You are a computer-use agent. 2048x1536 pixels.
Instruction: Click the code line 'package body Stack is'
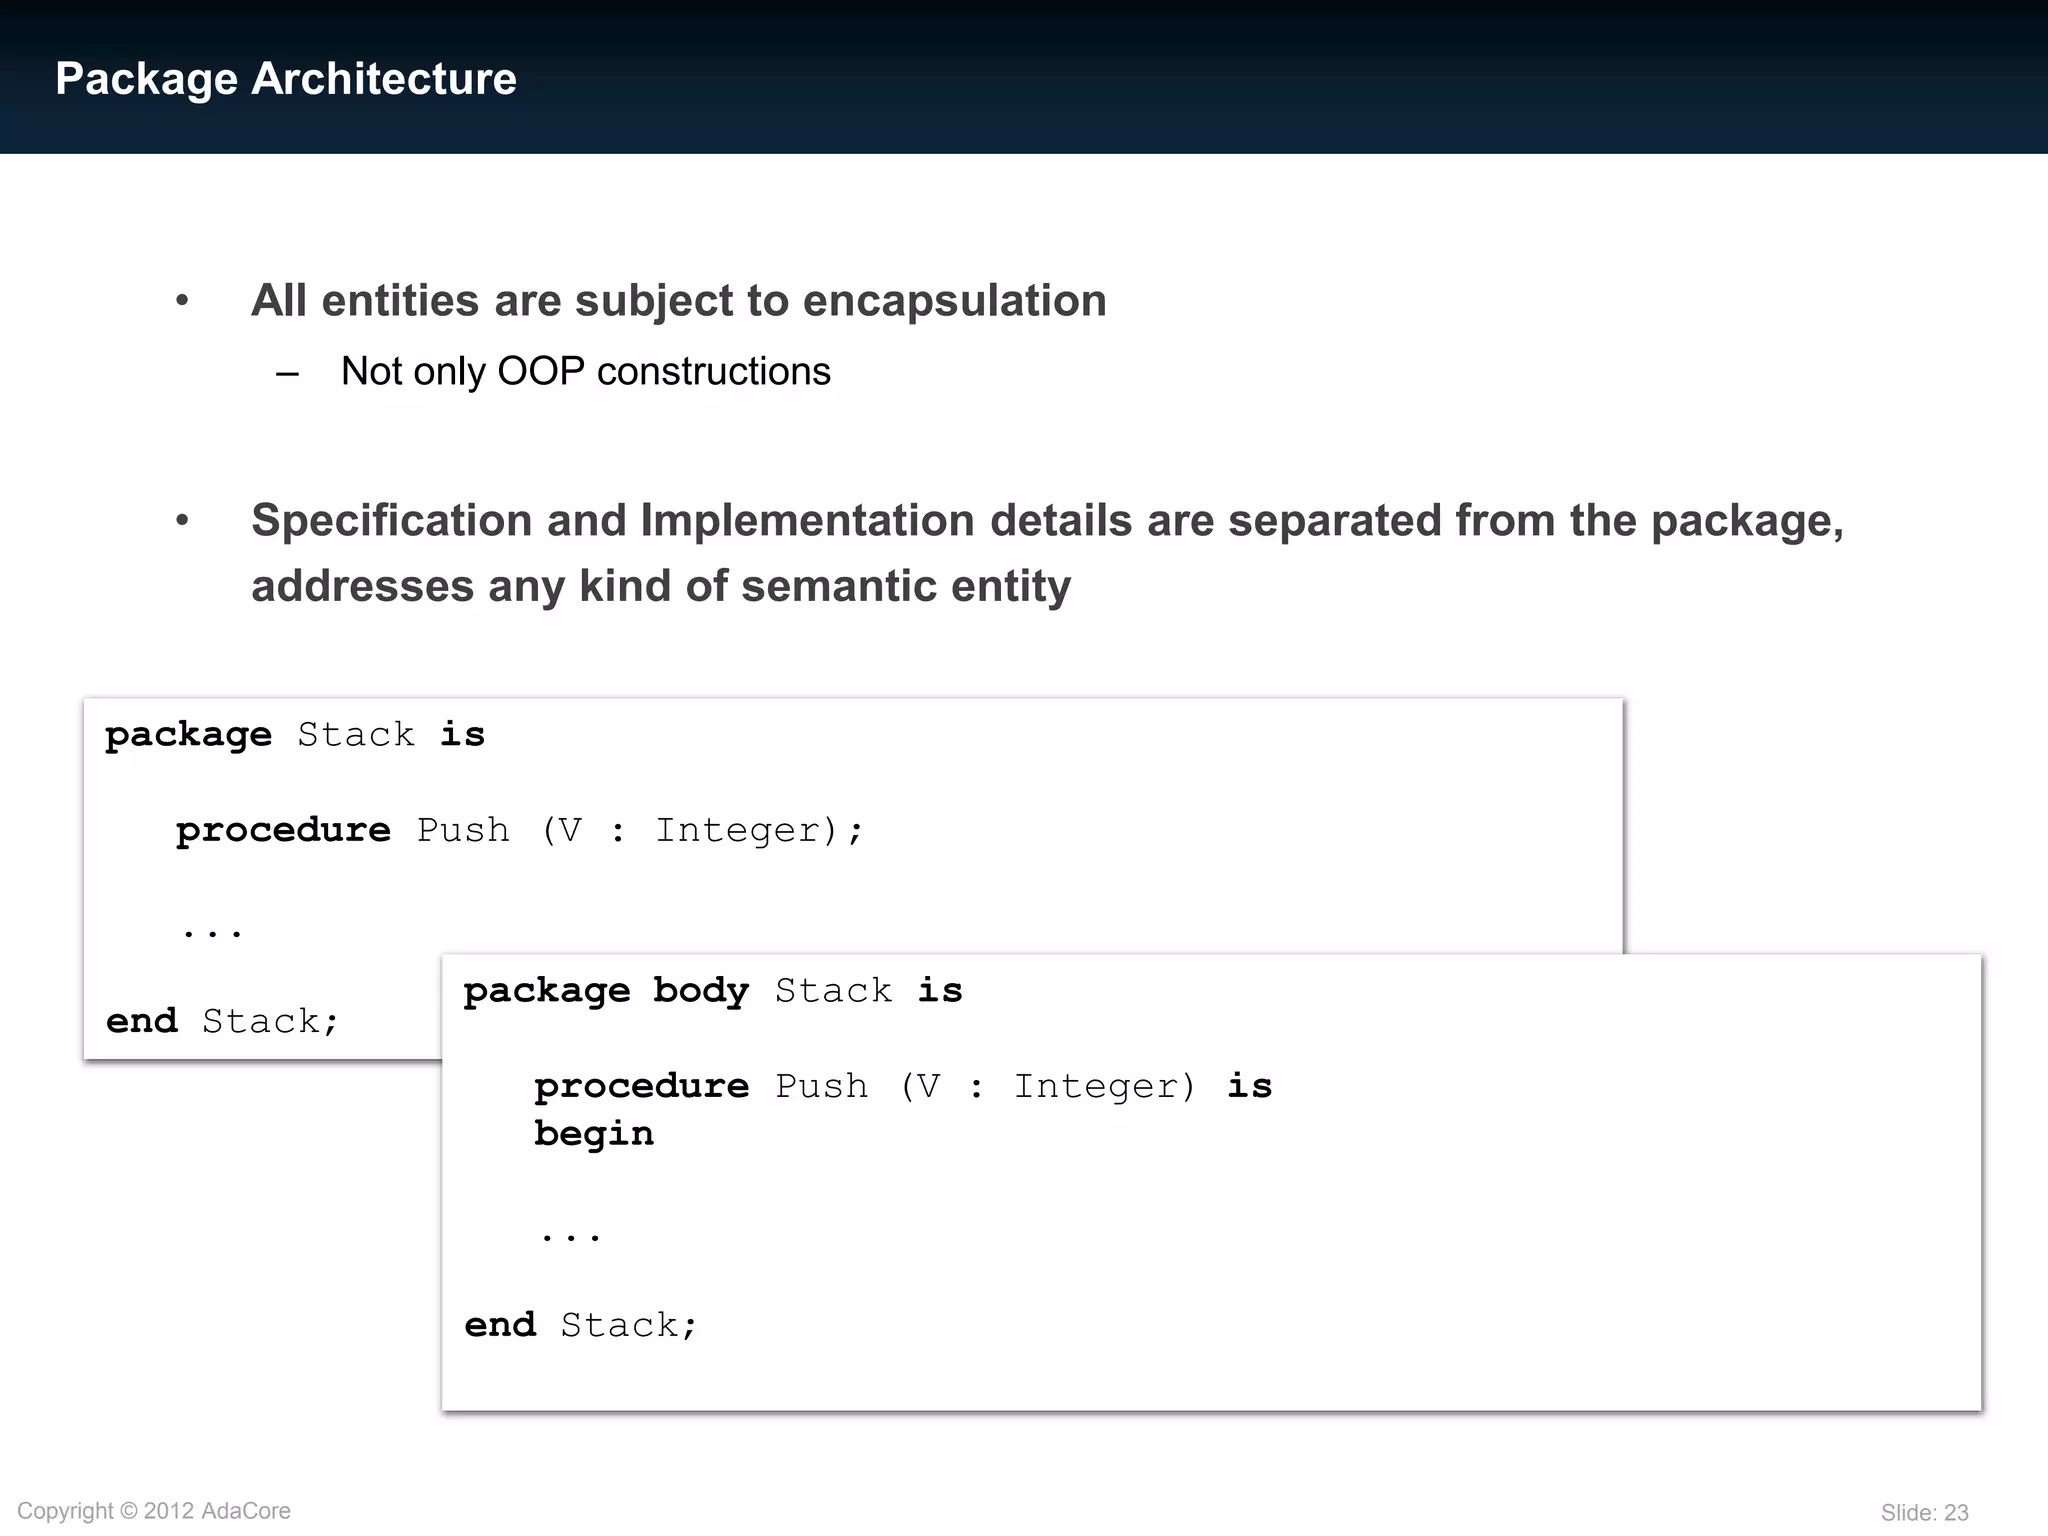click(713, 991)
